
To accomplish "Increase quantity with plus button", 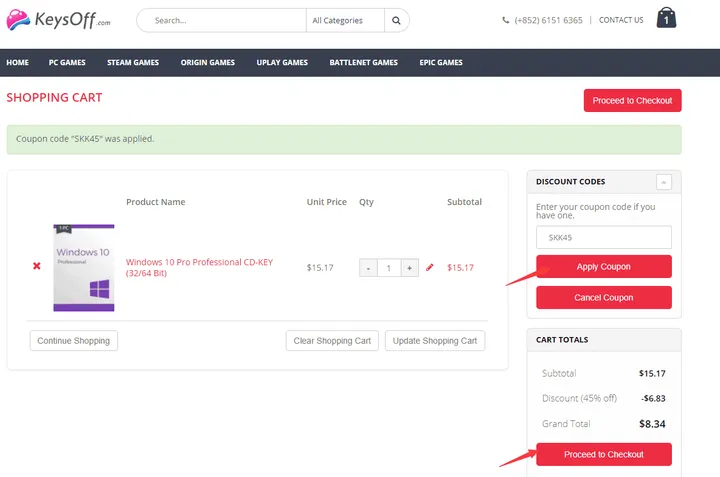I will 409,268.
